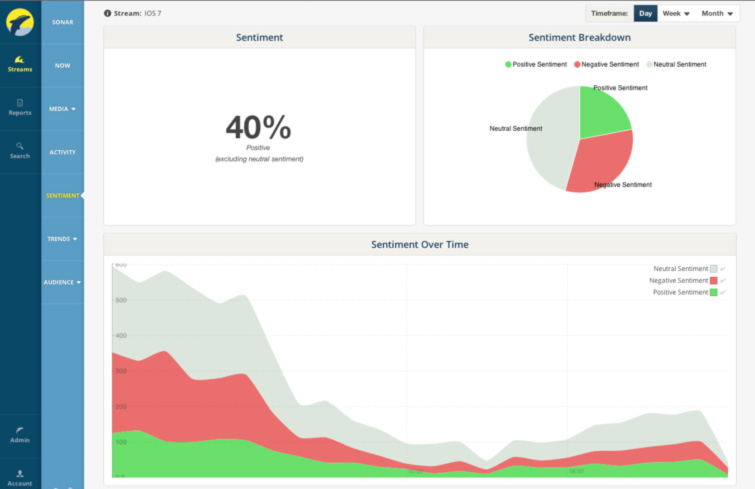Image resolution: width=755 pixels, height=489 pixels.
Task: Click the Neutral Sentiment legend entry in pie chart
Action: pos(676,64)
